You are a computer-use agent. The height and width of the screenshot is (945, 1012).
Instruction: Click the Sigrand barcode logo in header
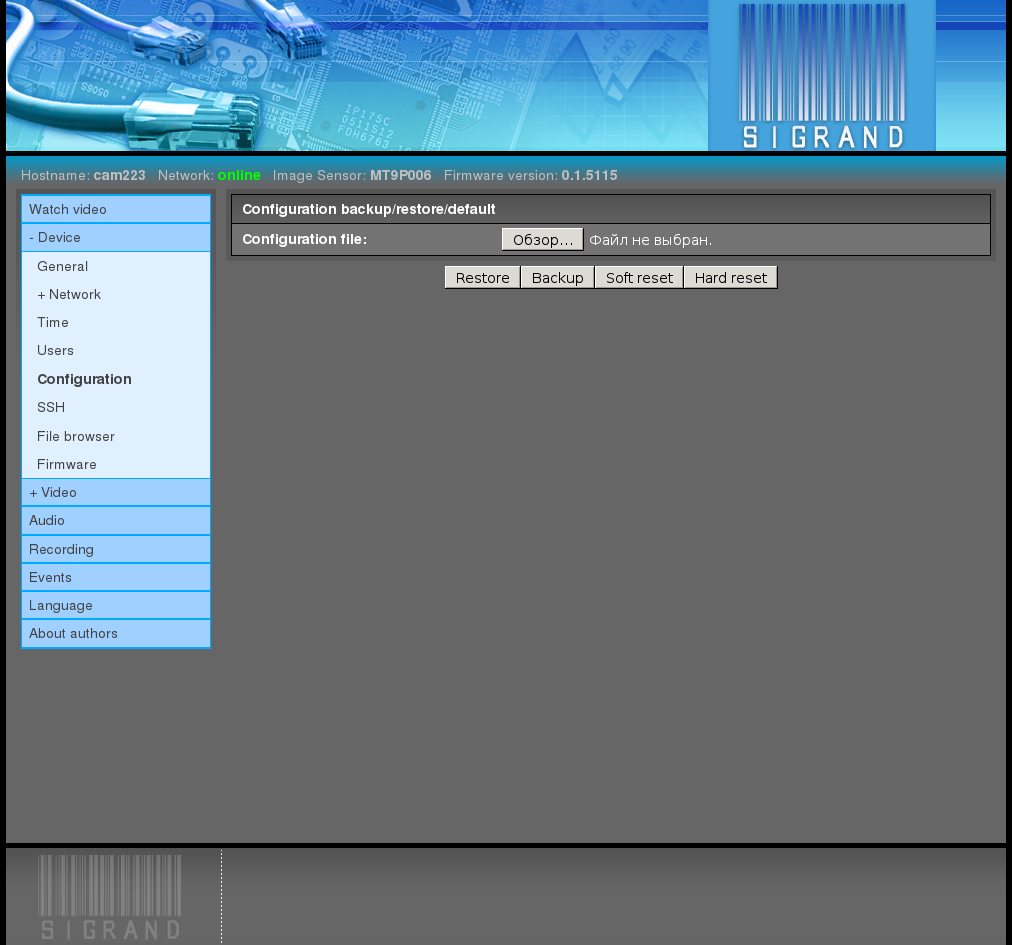tap(822, 76)
